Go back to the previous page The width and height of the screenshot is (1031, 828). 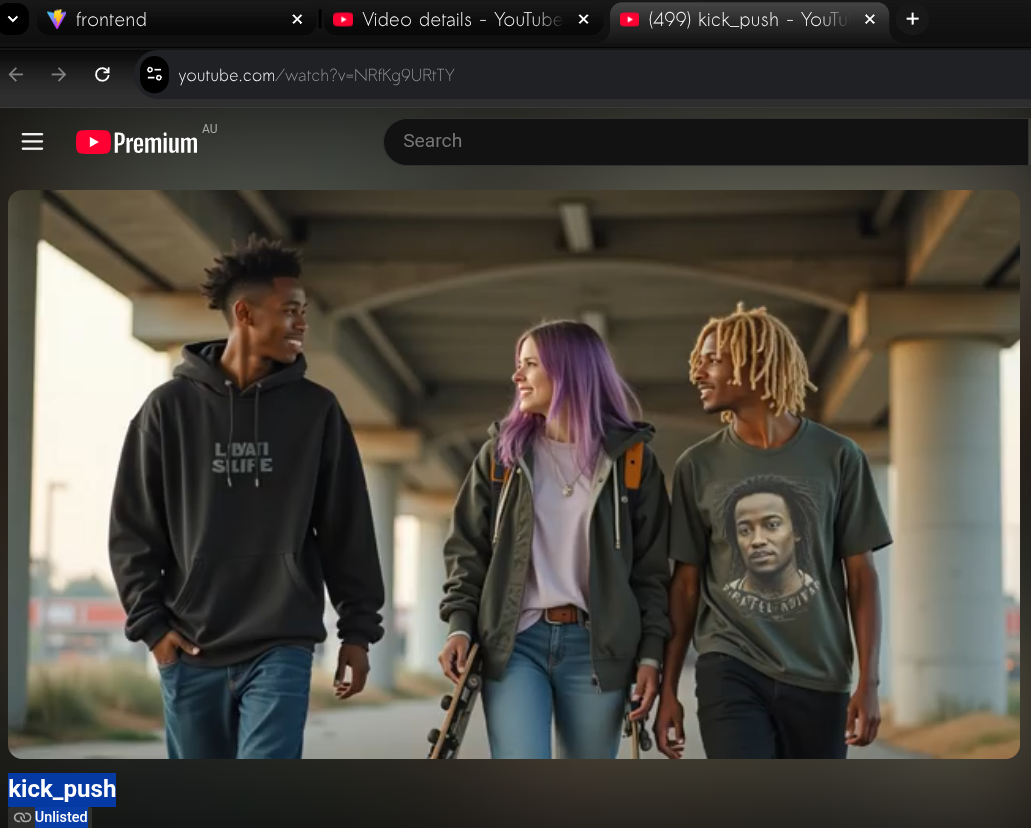tap(16, 75)
